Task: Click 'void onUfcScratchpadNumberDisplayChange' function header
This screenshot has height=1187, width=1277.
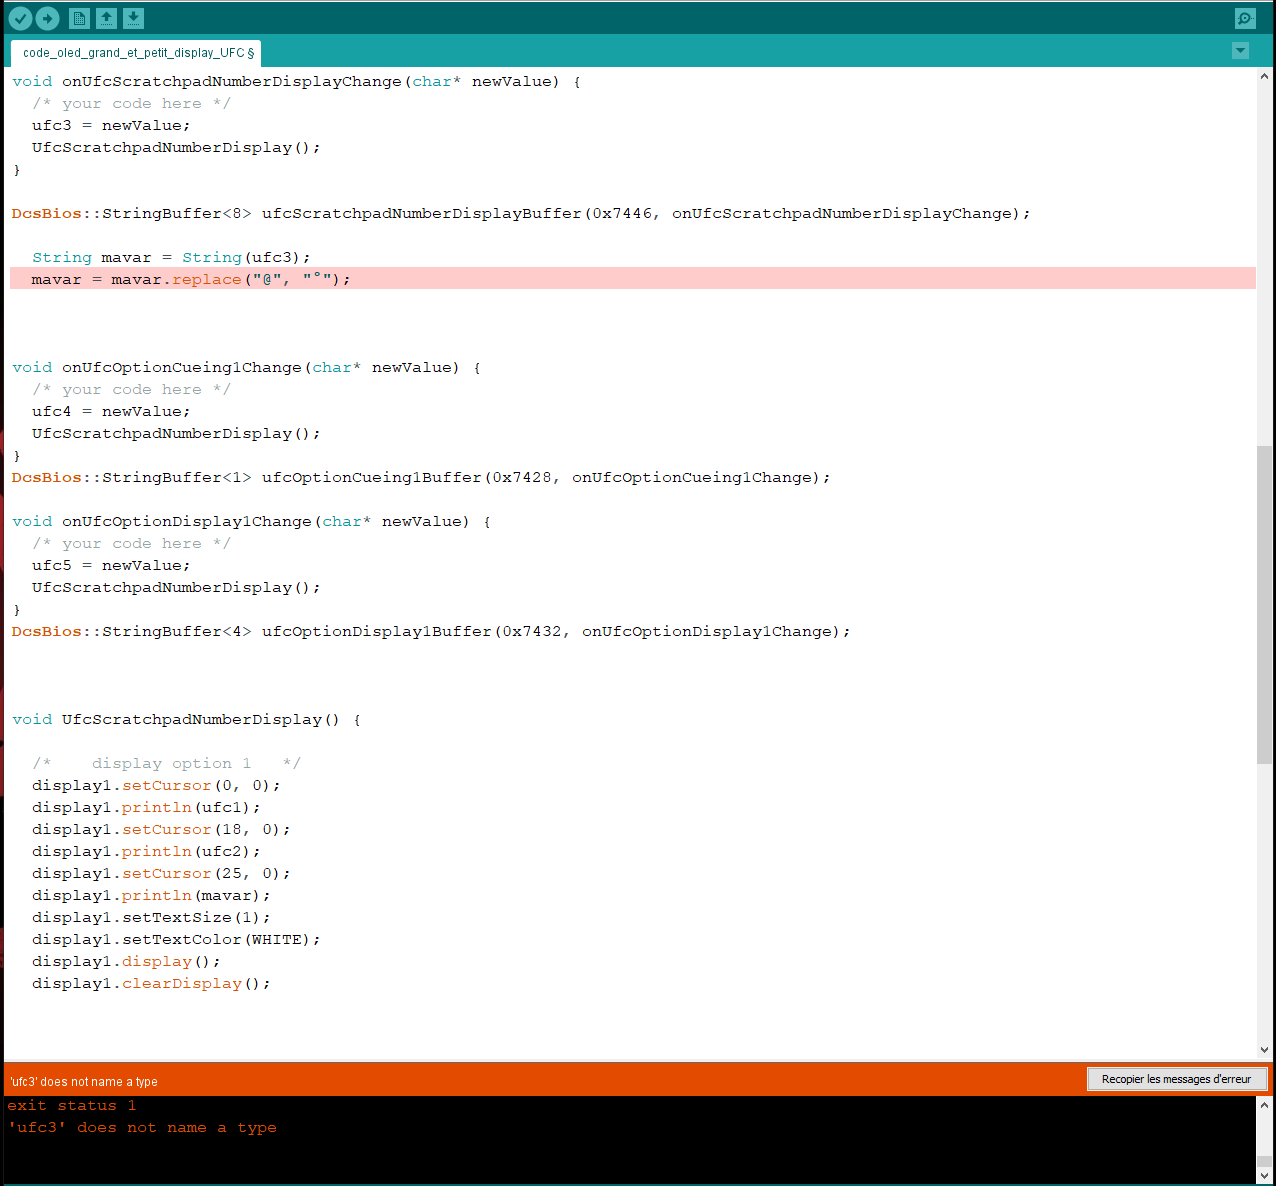Action: click(x=296, y=82)
